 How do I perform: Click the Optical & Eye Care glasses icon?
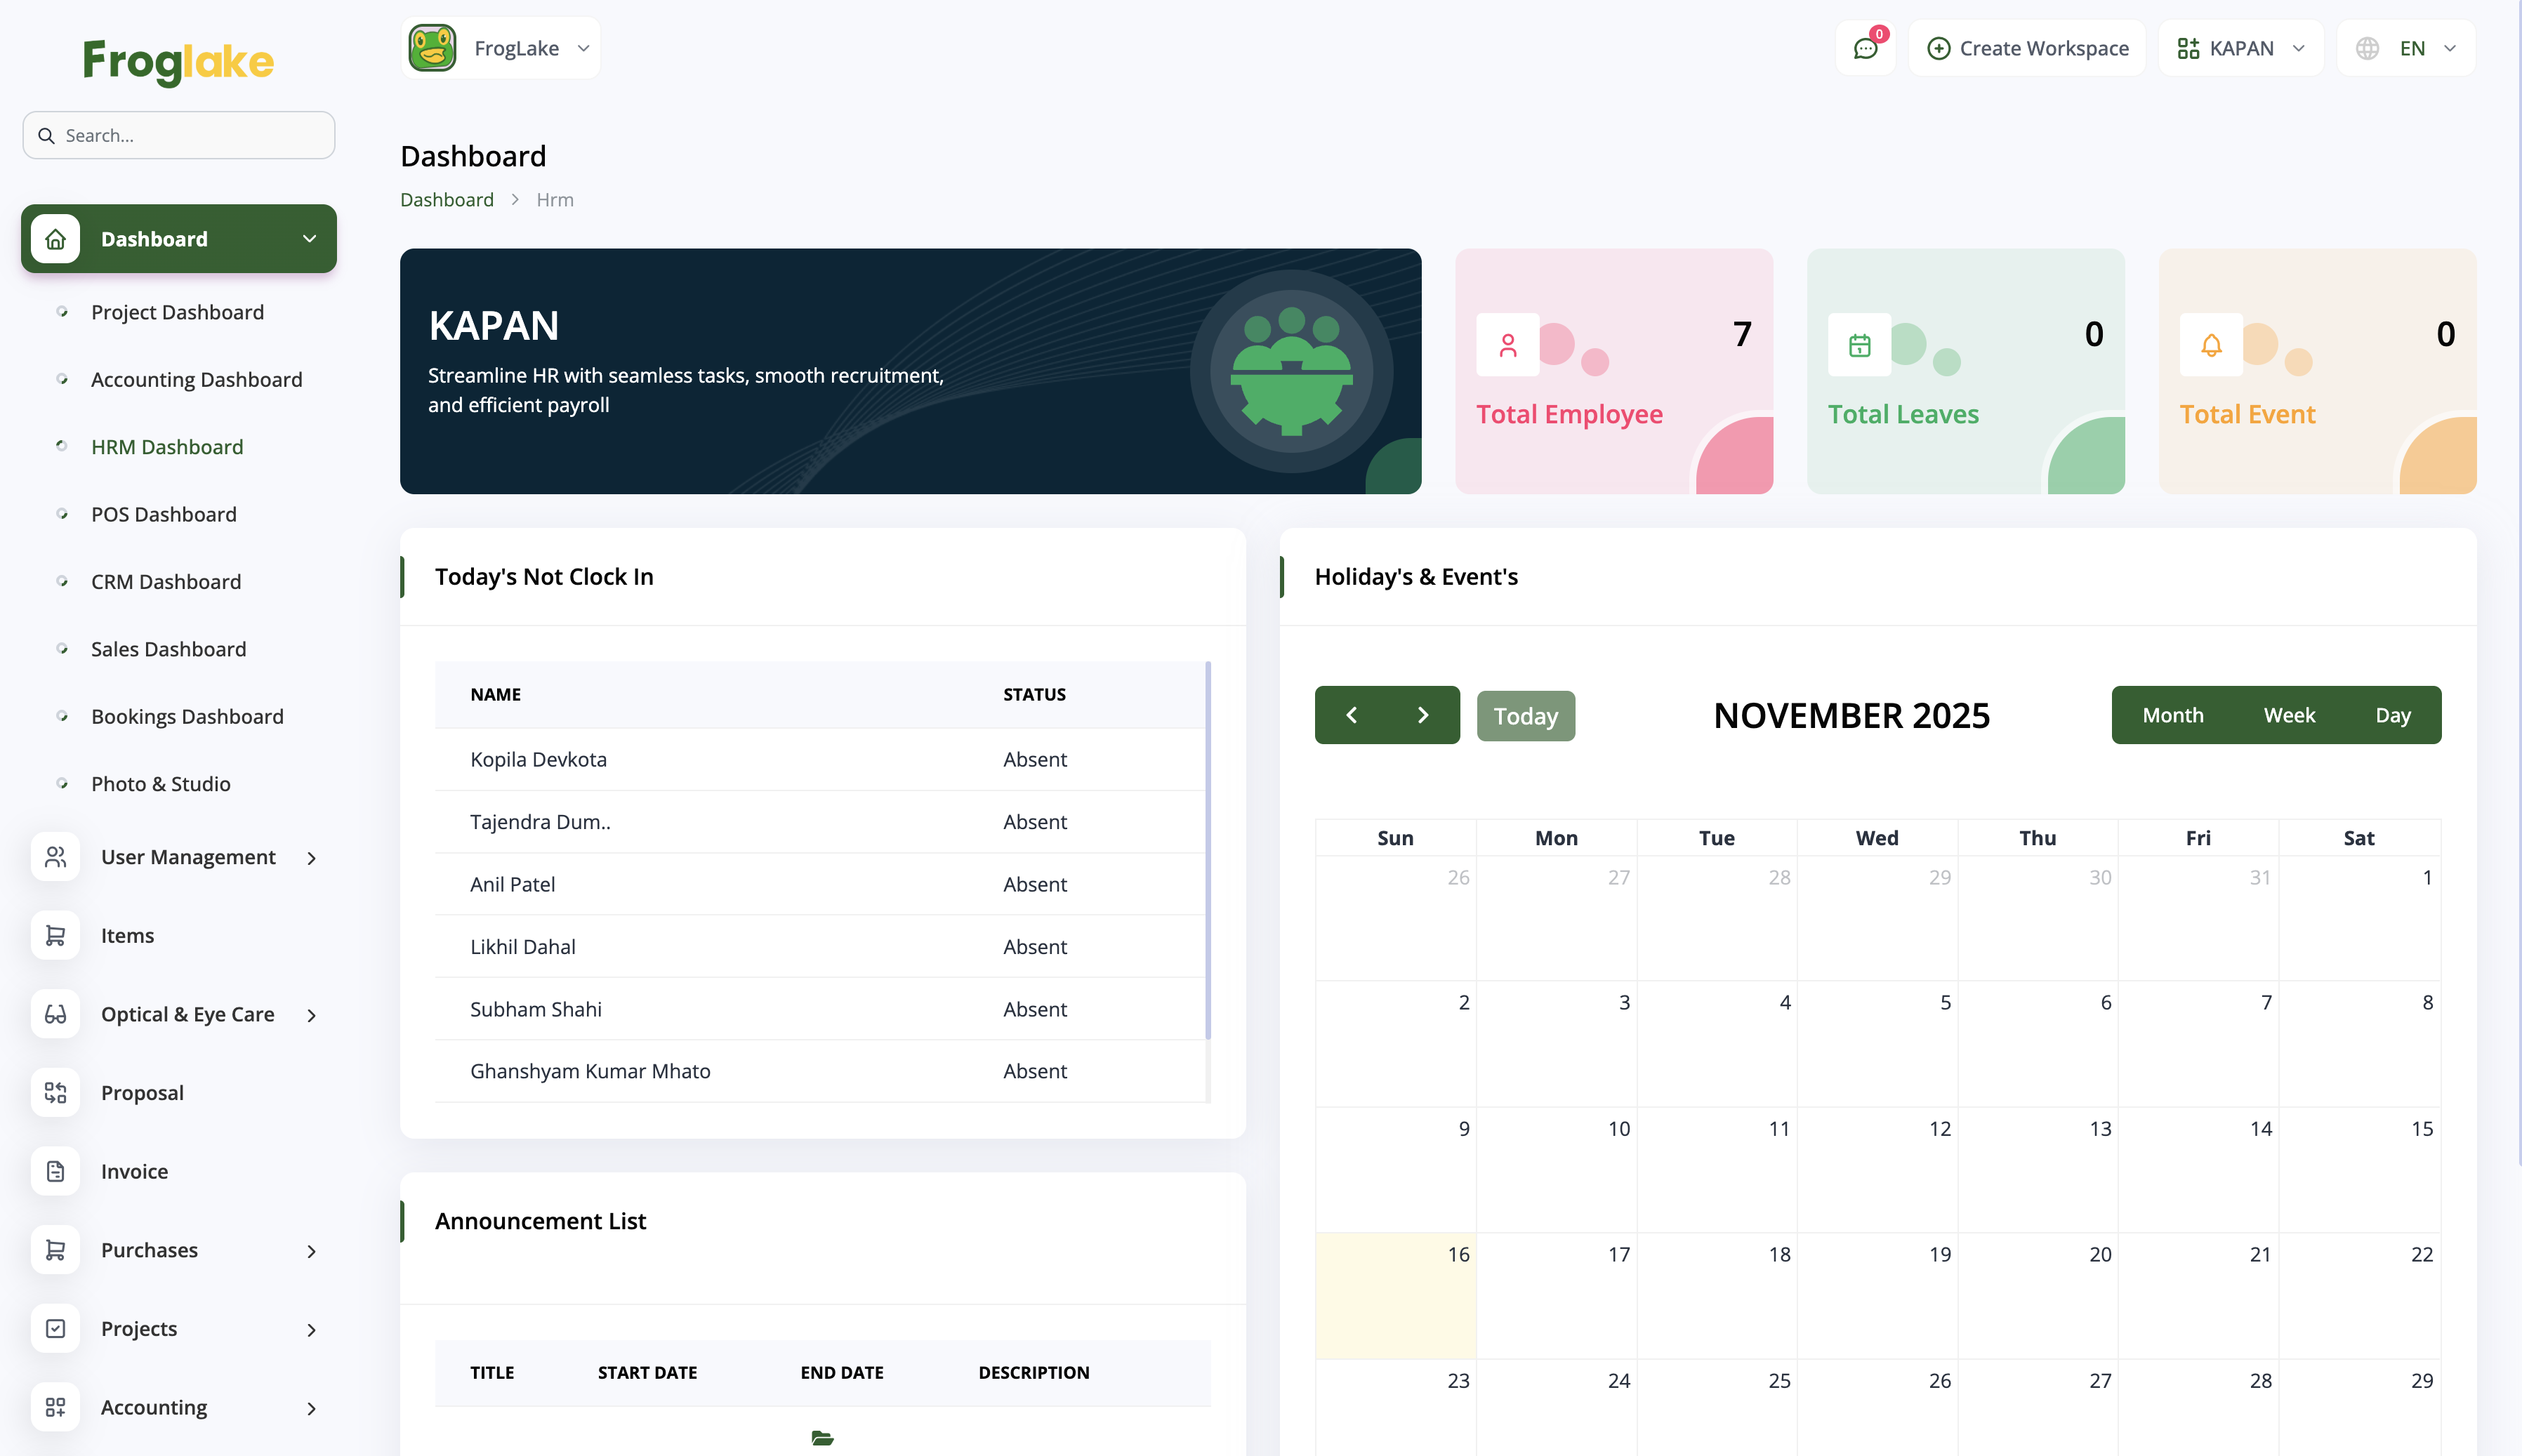55,1014
